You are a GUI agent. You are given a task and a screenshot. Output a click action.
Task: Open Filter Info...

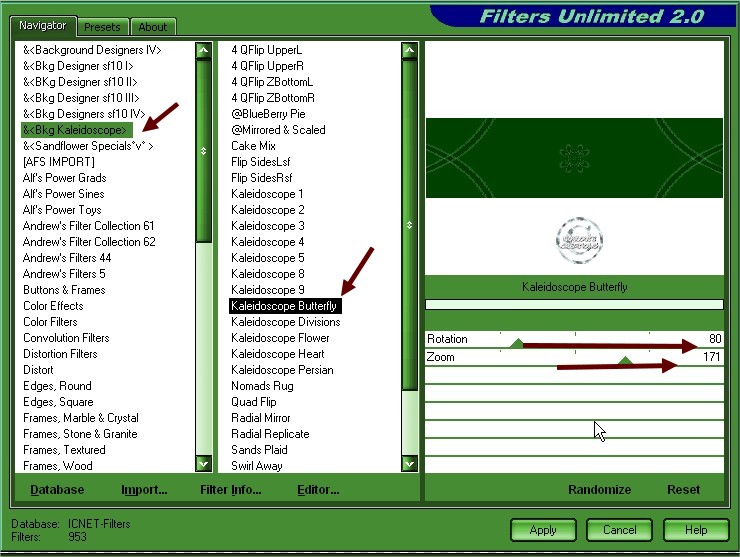tap(230, 490)
